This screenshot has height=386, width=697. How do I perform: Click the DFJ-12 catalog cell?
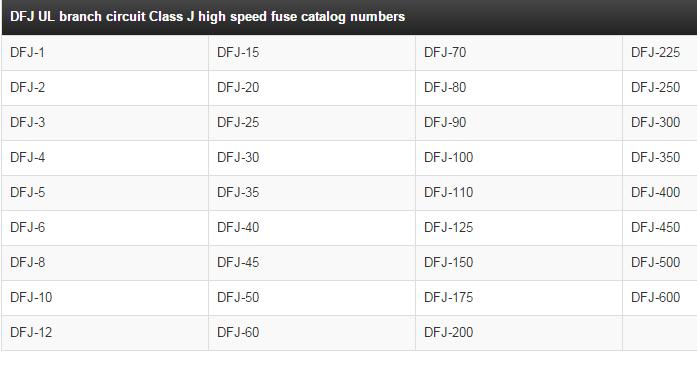click(x=105, y=333)
